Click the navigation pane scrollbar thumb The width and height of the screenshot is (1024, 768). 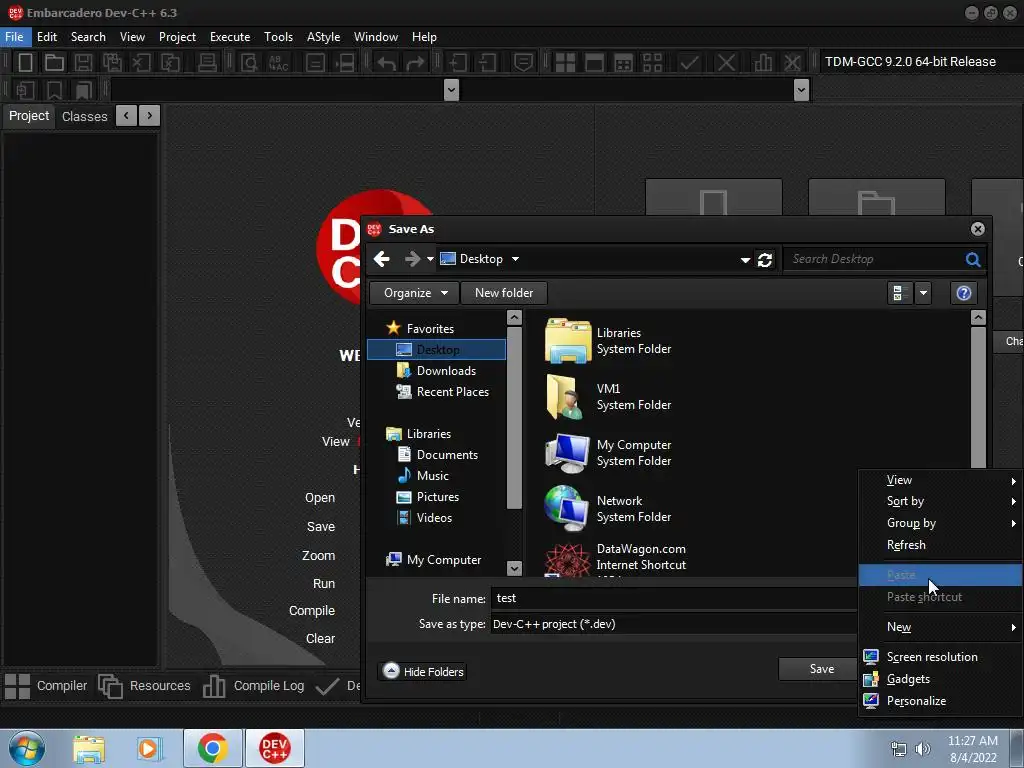click(515, 418)
